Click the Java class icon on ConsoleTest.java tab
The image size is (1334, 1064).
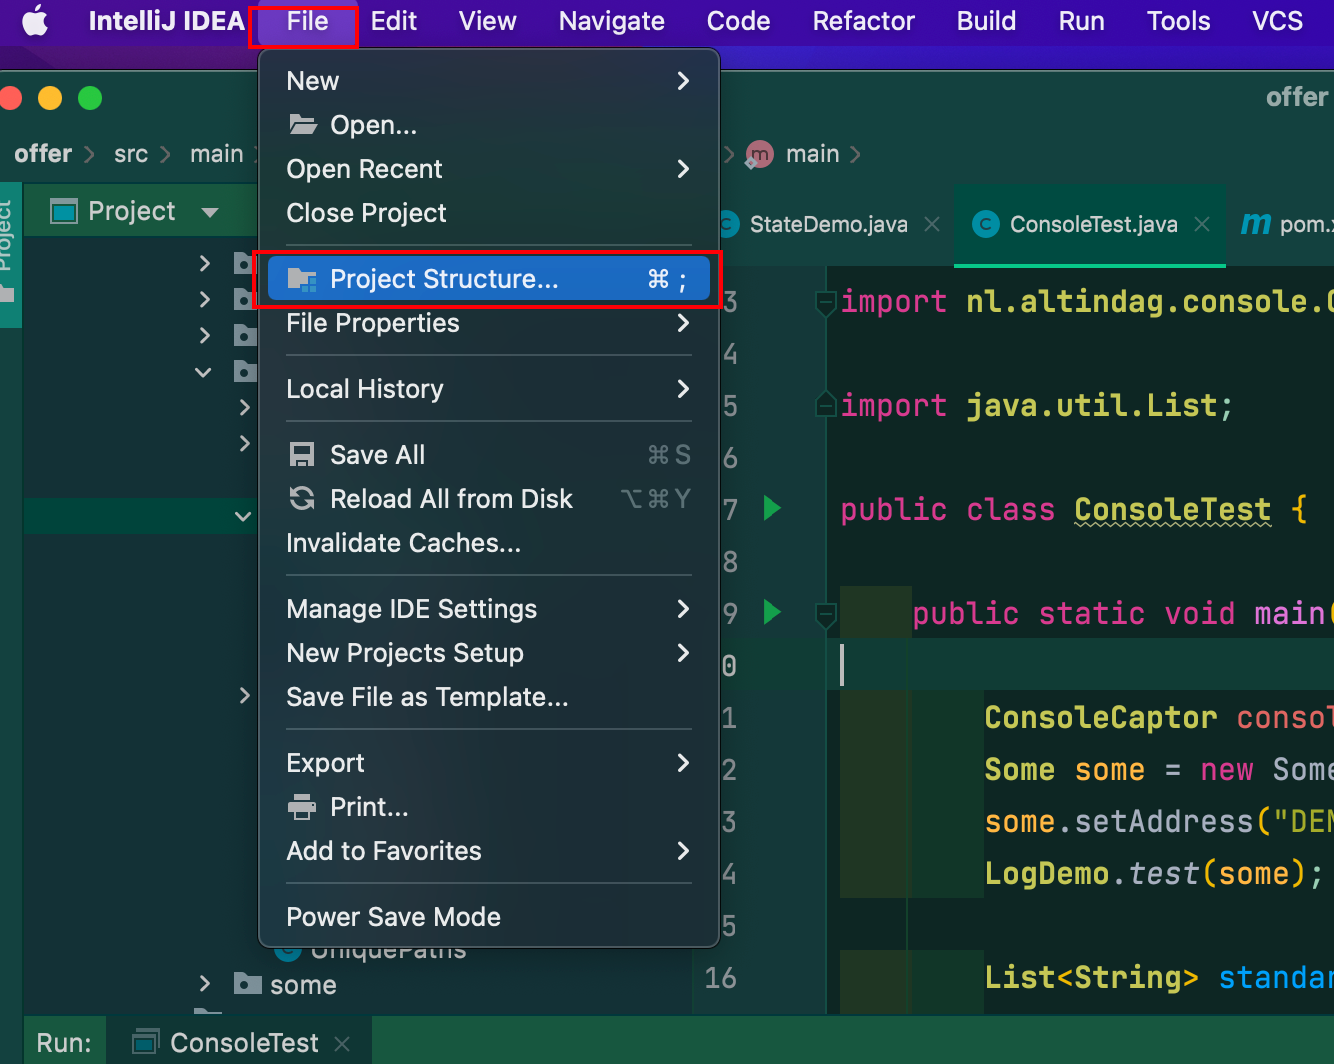click(x=985, y=224)
